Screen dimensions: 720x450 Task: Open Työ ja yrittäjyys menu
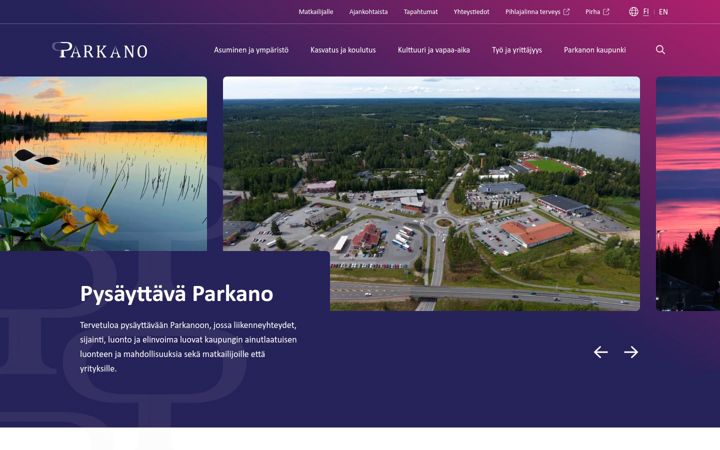click(517, 50)
